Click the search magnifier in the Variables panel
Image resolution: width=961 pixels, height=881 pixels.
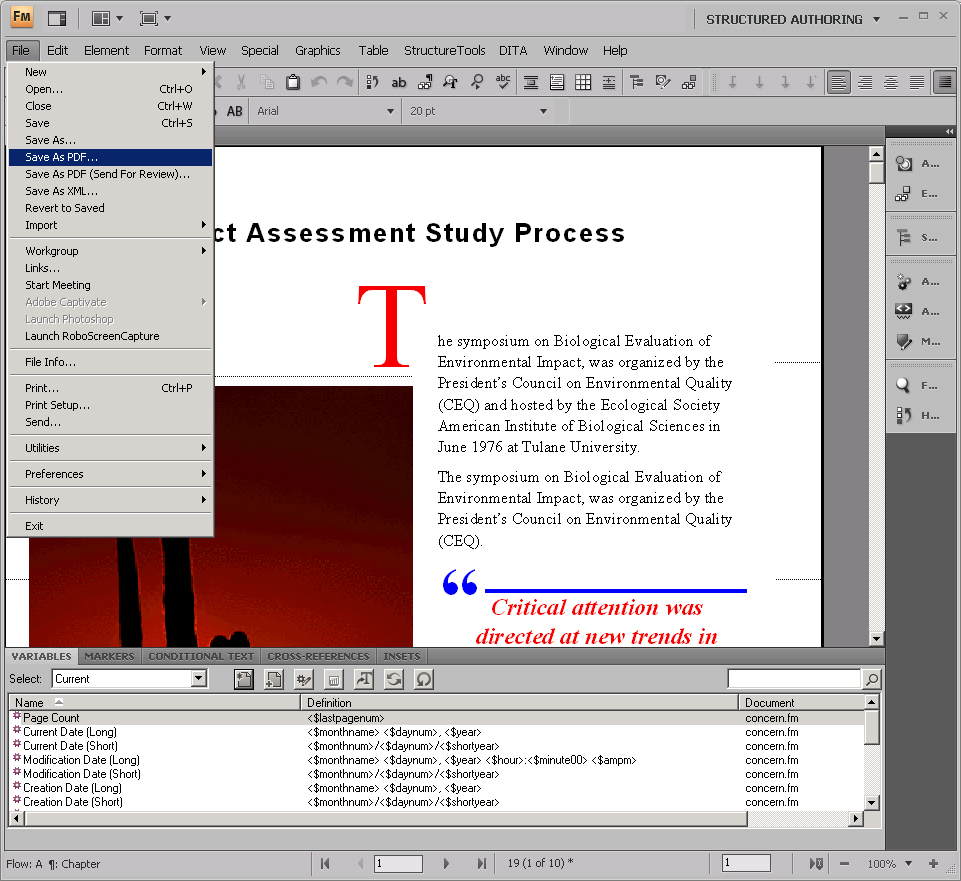tap(871, 679)
